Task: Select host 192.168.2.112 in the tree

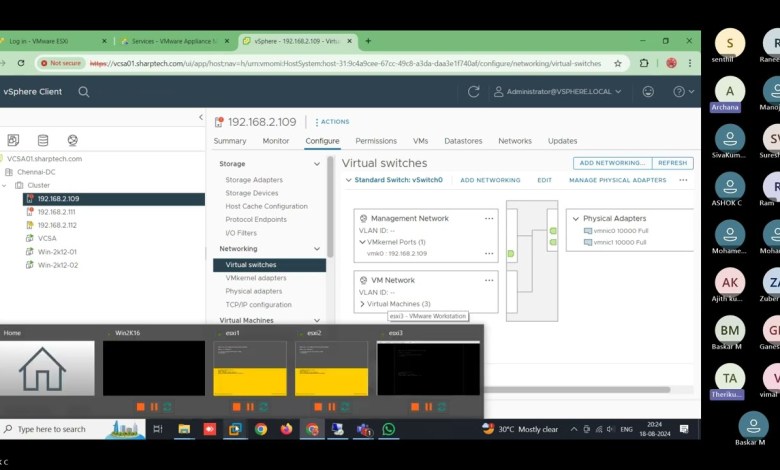Action: (57, 225)
